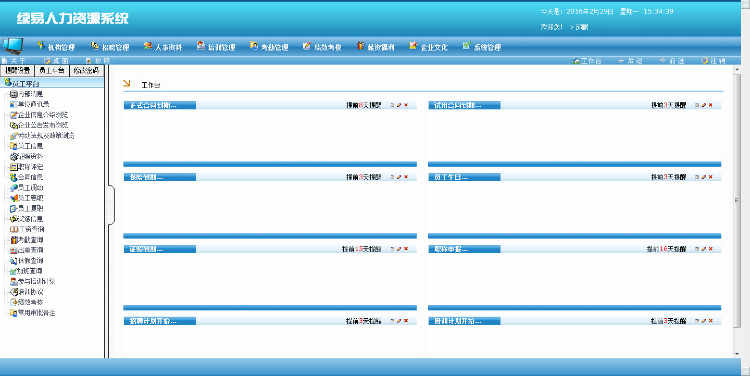Close the 员工生日 reminder panel with red X
Viewport: 750px width, 376px height.
710,177
